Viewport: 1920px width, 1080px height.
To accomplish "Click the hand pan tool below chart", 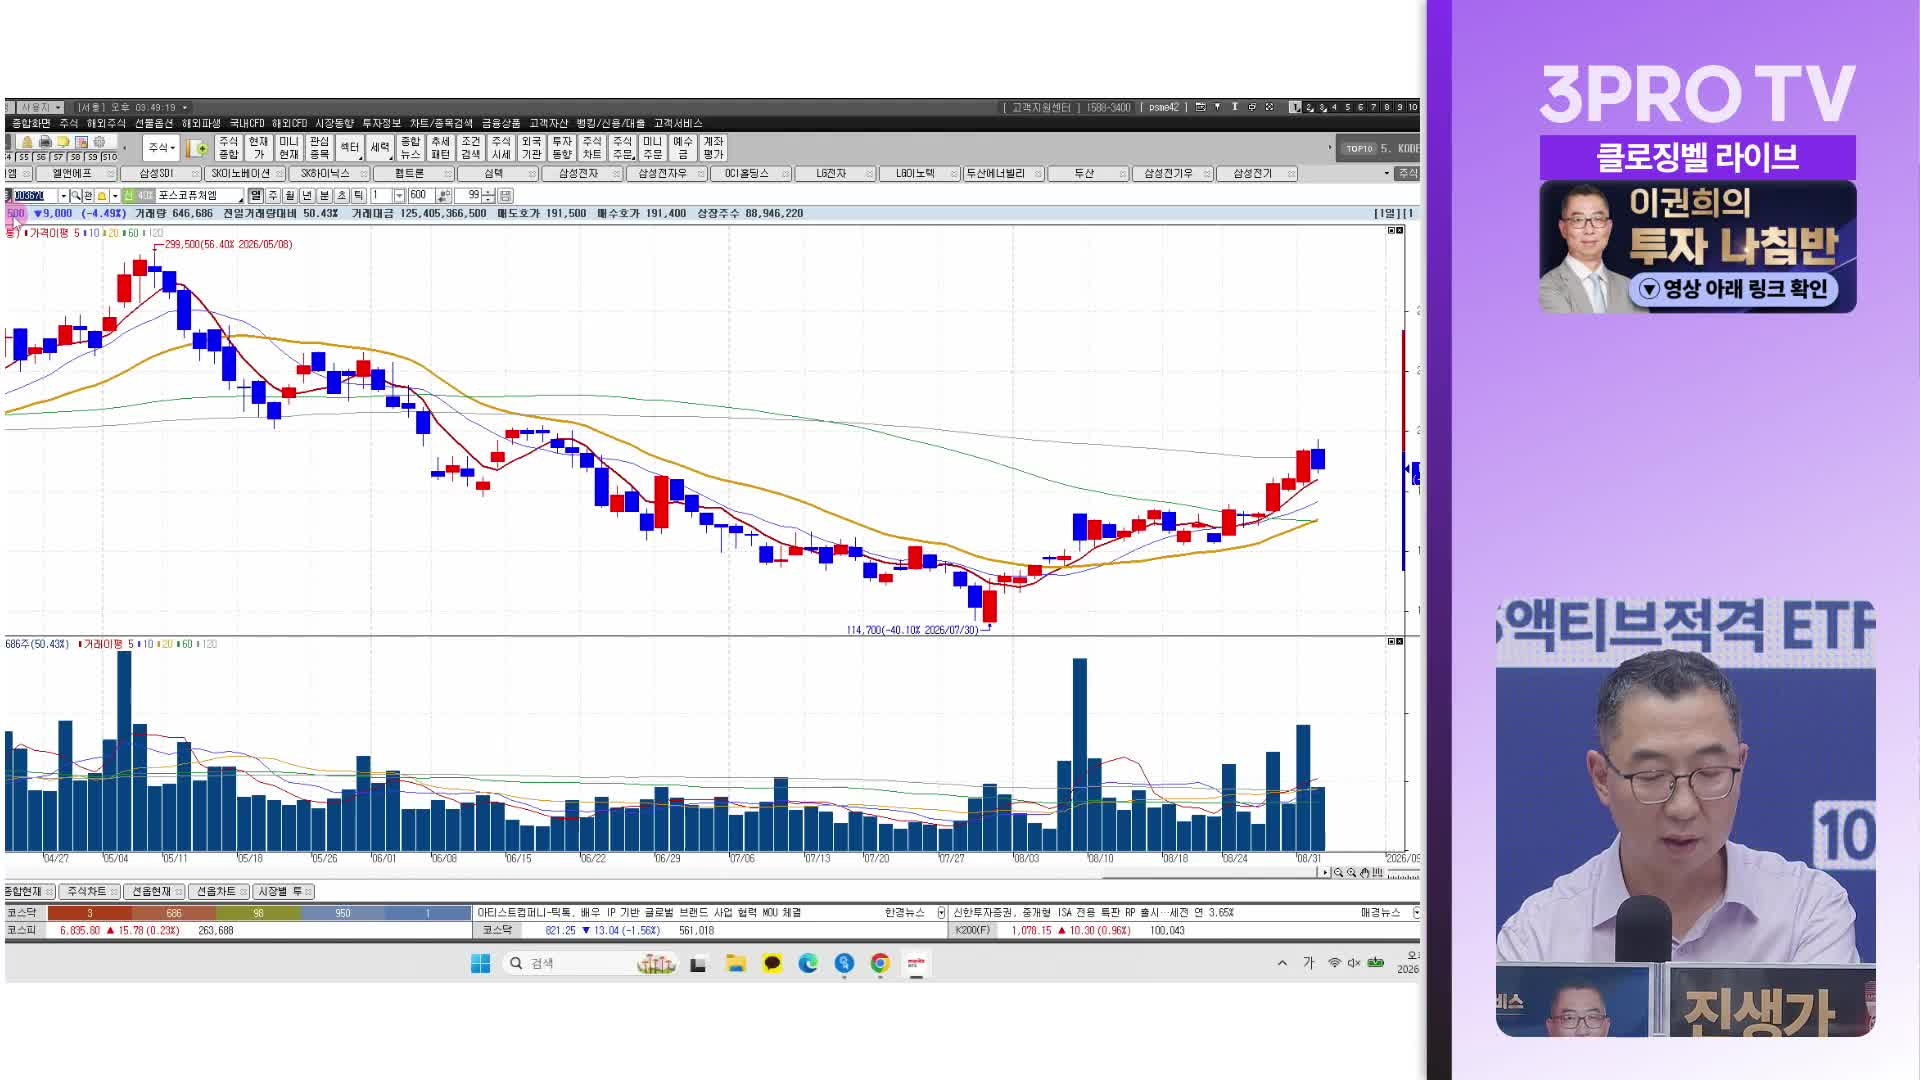I will pos(1365,872).
